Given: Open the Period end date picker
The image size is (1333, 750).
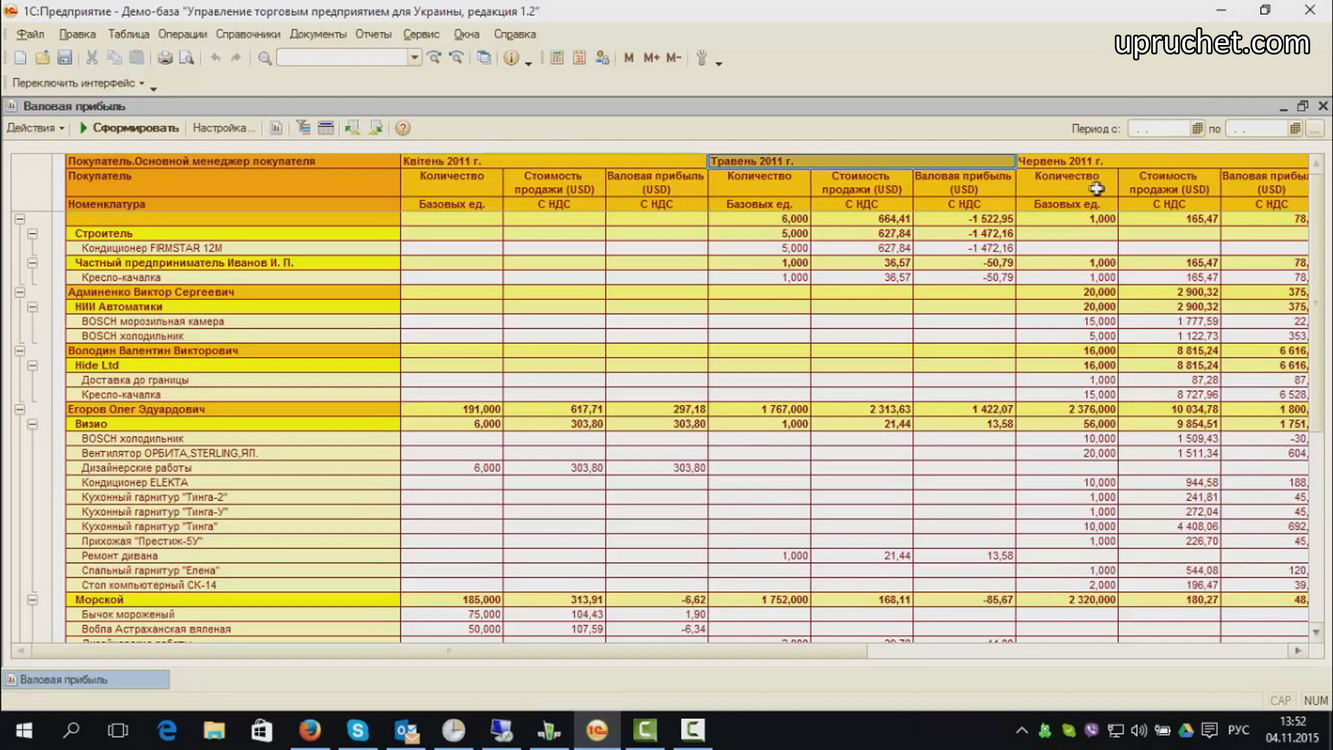Looking at the screenshot, I should coord(1295,128).
